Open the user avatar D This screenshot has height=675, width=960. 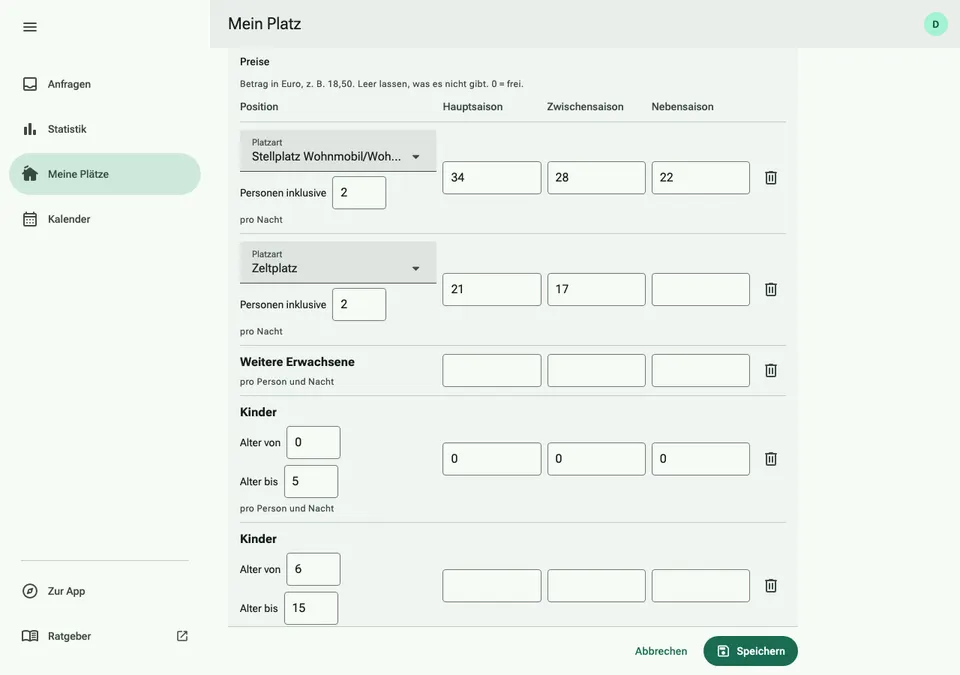click(935, 25)
